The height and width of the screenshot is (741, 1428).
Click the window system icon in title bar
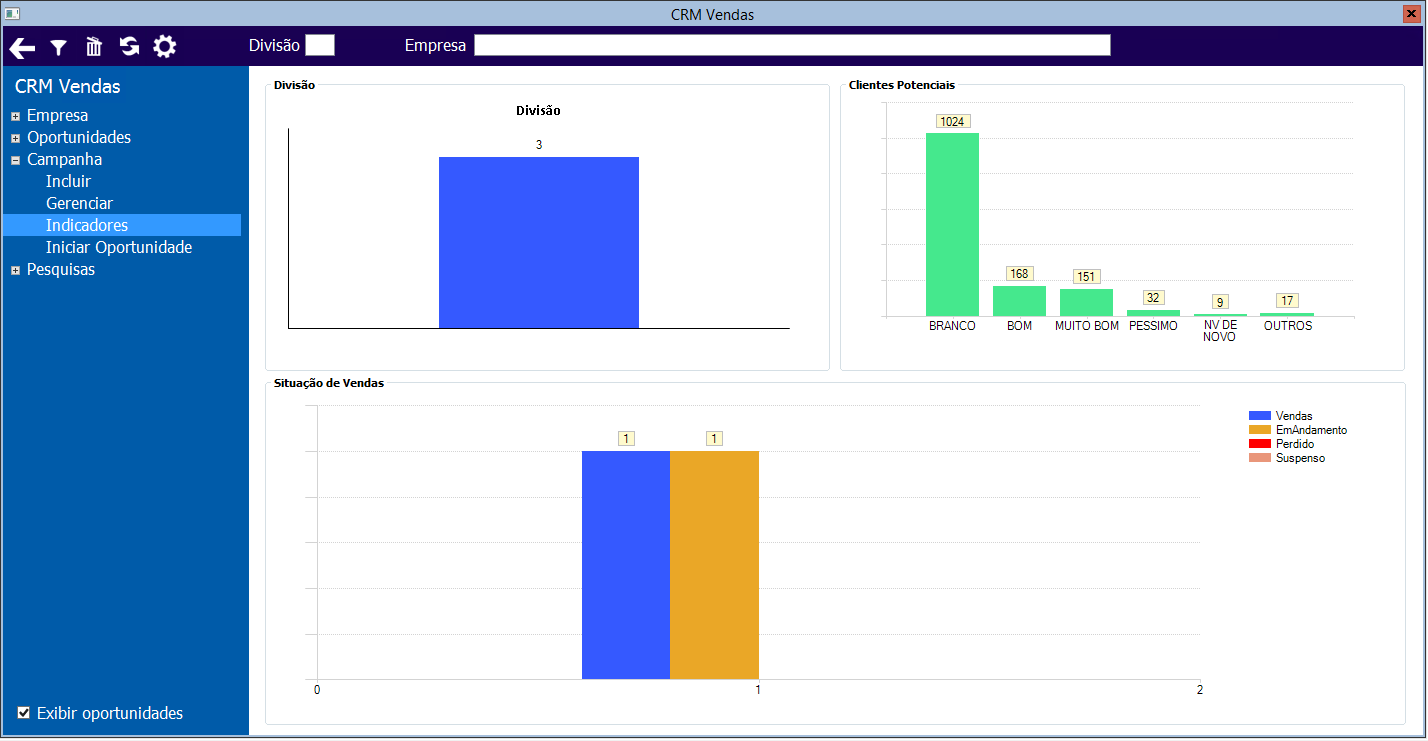click(x=12, y=14)
